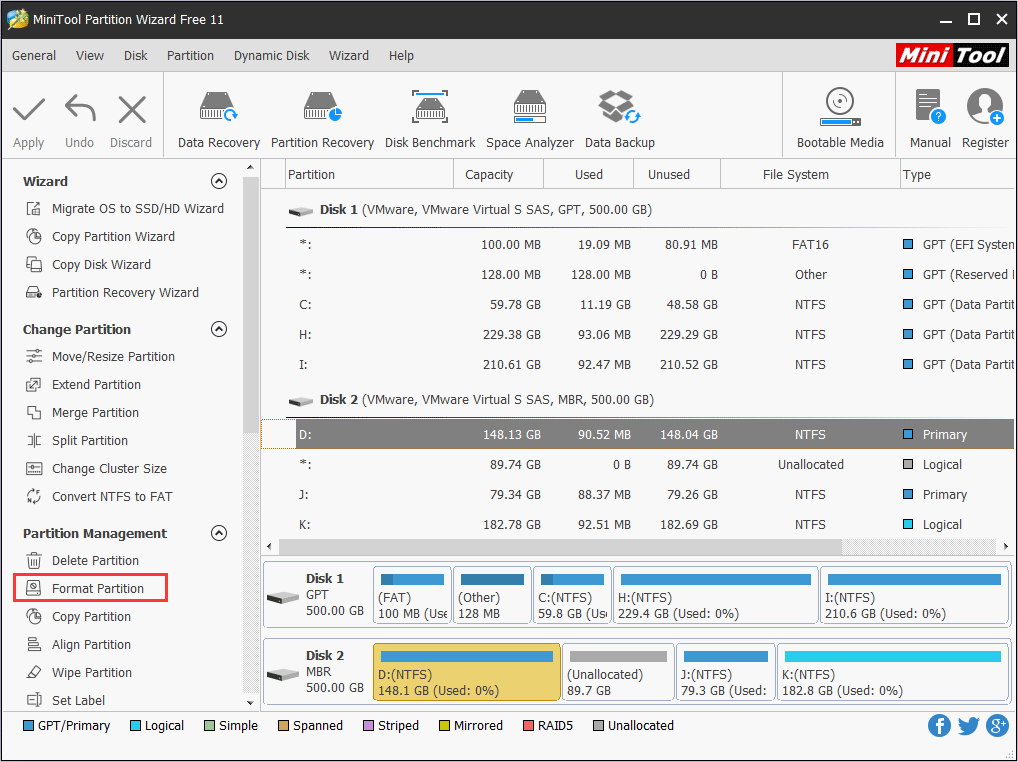
Task: Open the Data Recovery tool
Action: click(218, 119)
